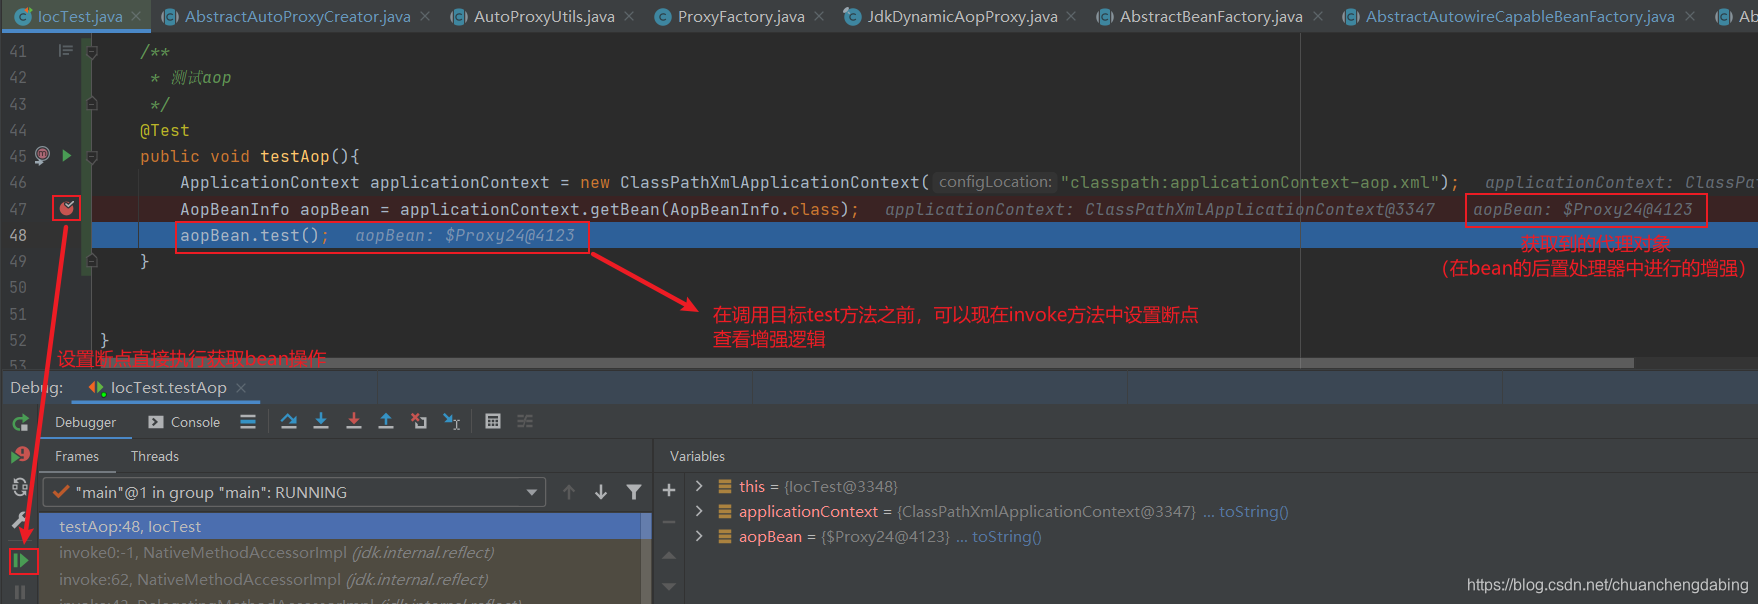Collapse the Javadoc comment at line 41
The height and width of the screenshot is (604, 1758).
[x=91, y=51]
